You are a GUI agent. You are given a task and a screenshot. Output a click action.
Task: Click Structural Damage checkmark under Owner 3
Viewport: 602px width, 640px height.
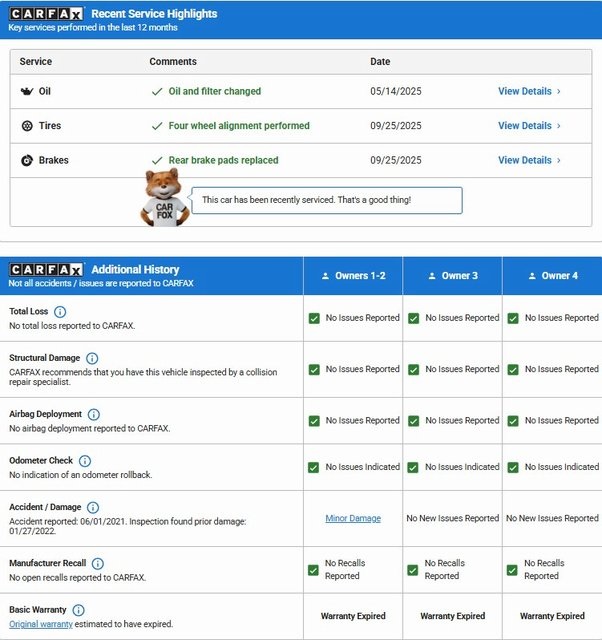pyautogui.click(x=414, y=369)
